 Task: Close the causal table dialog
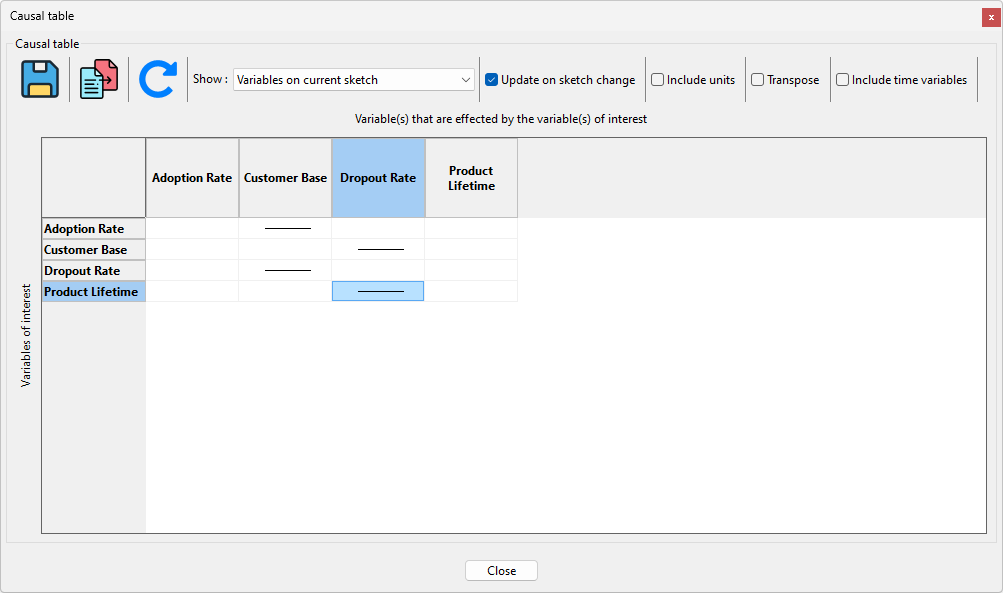tap(501, 570)
